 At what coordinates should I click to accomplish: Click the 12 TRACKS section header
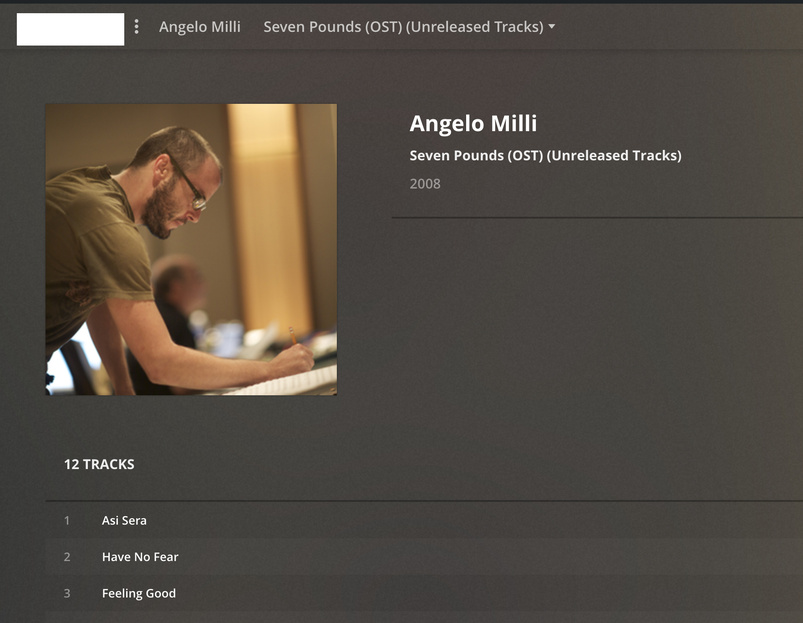tap(99, 464)
